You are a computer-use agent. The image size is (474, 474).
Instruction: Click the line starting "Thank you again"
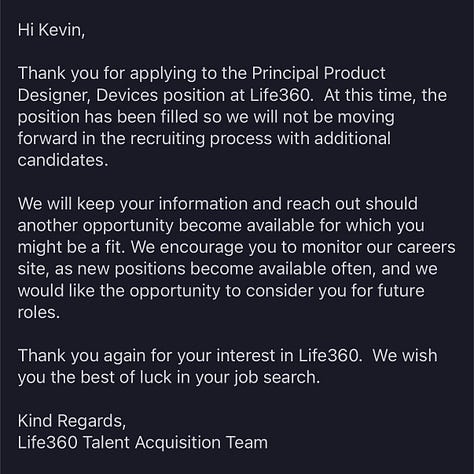pyautogui.click(x=227, y=356)
